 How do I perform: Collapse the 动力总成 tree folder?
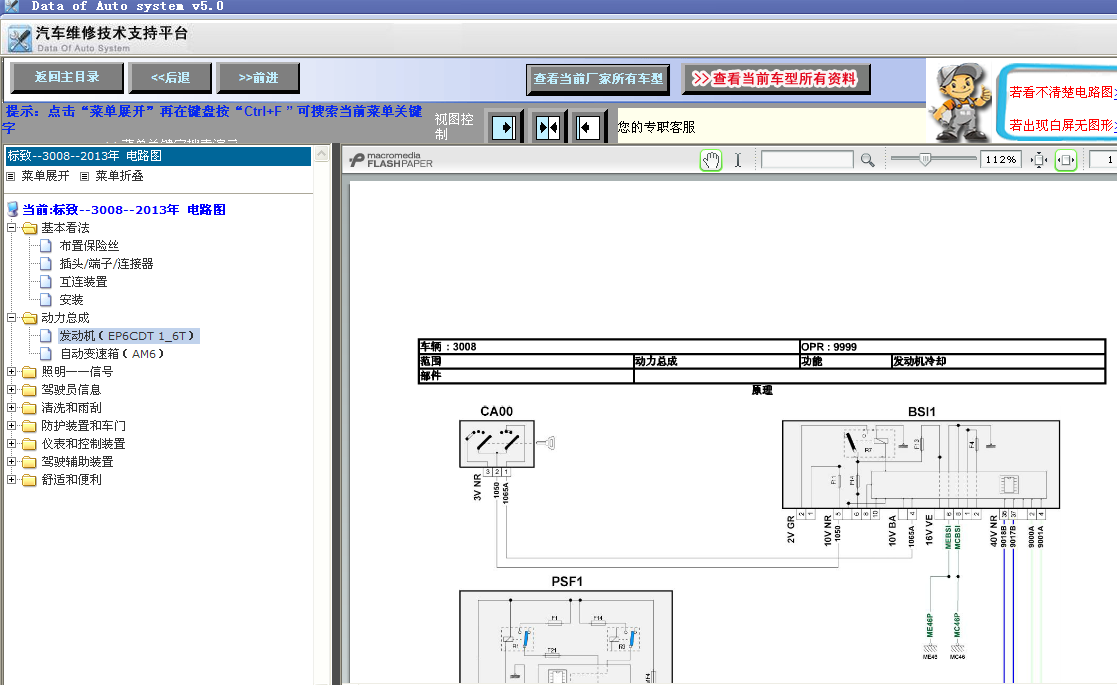coord(11,318)
